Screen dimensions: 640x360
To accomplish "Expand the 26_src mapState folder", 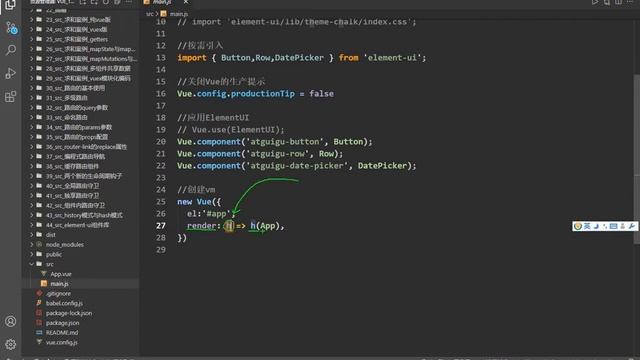I will 90,49.
